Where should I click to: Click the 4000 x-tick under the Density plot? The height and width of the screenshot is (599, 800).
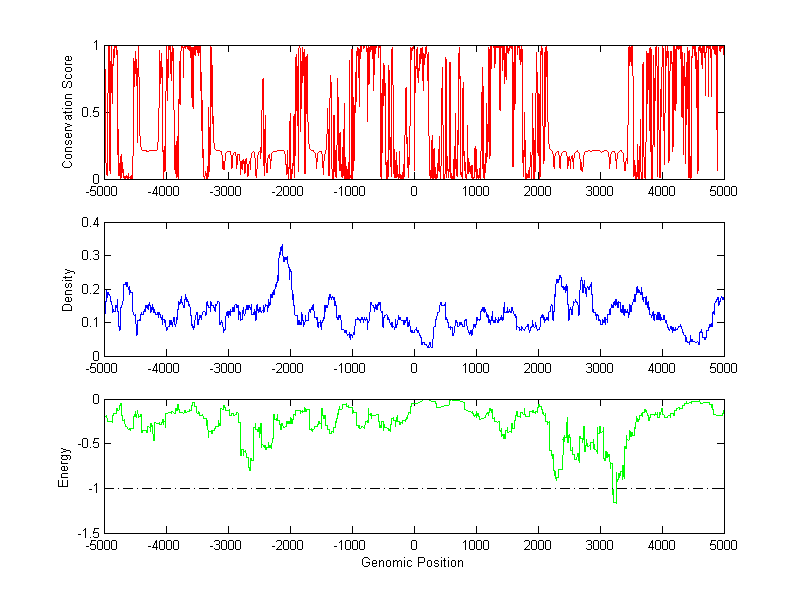662,368
